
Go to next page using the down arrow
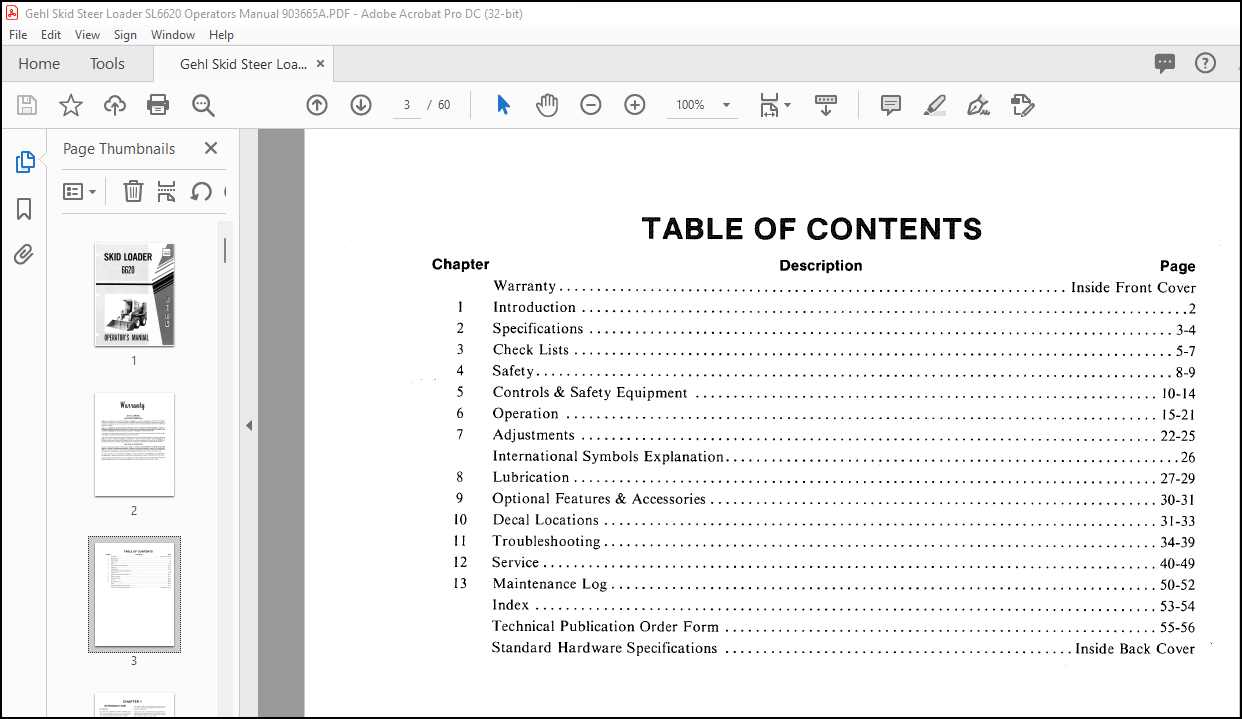361,105
